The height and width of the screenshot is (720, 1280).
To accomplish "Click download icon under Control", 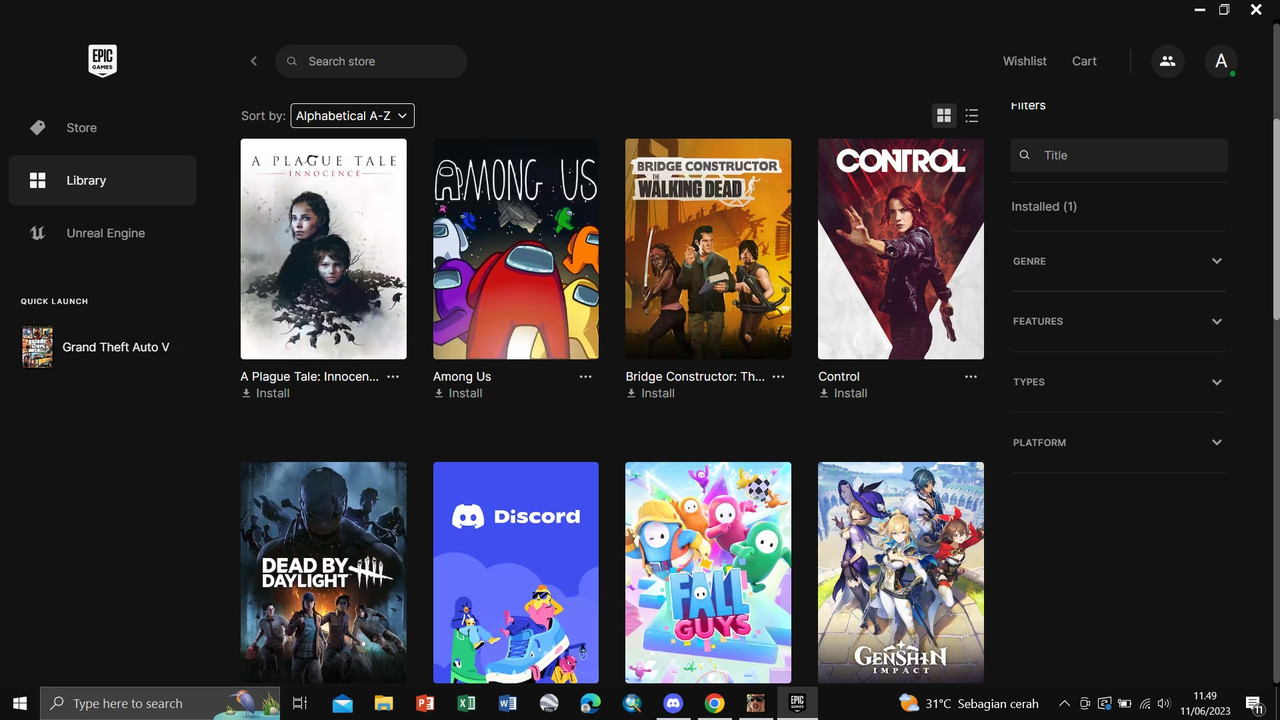I will point(823,394).
